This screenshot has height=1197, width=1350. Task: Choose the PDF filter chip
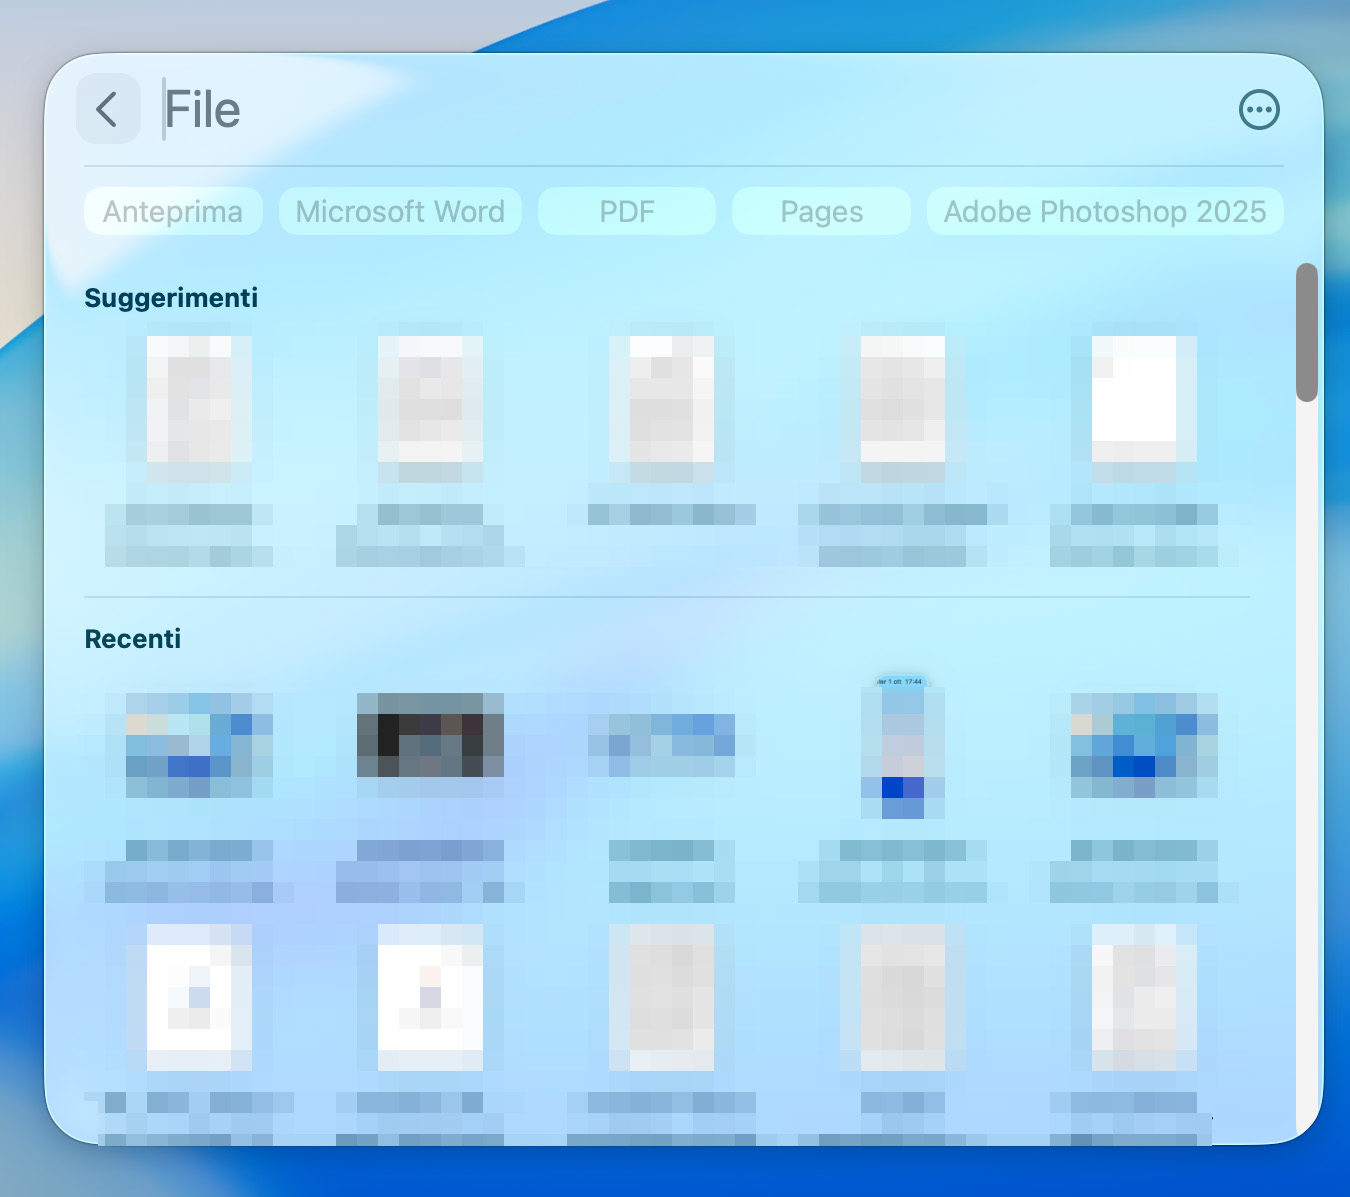[627, 212]
